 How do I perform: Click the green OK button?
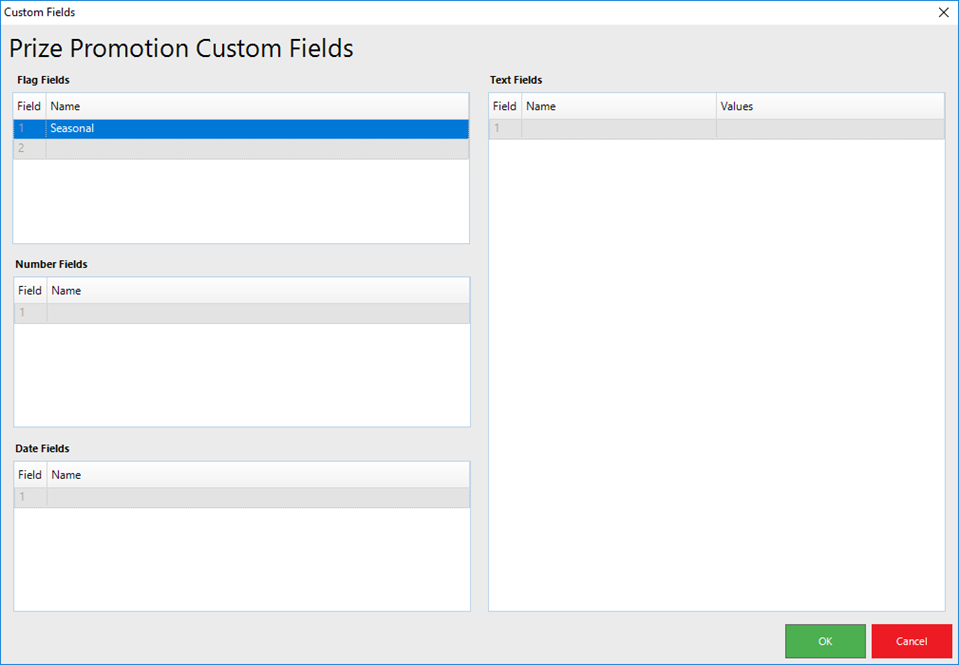point(825,641)
